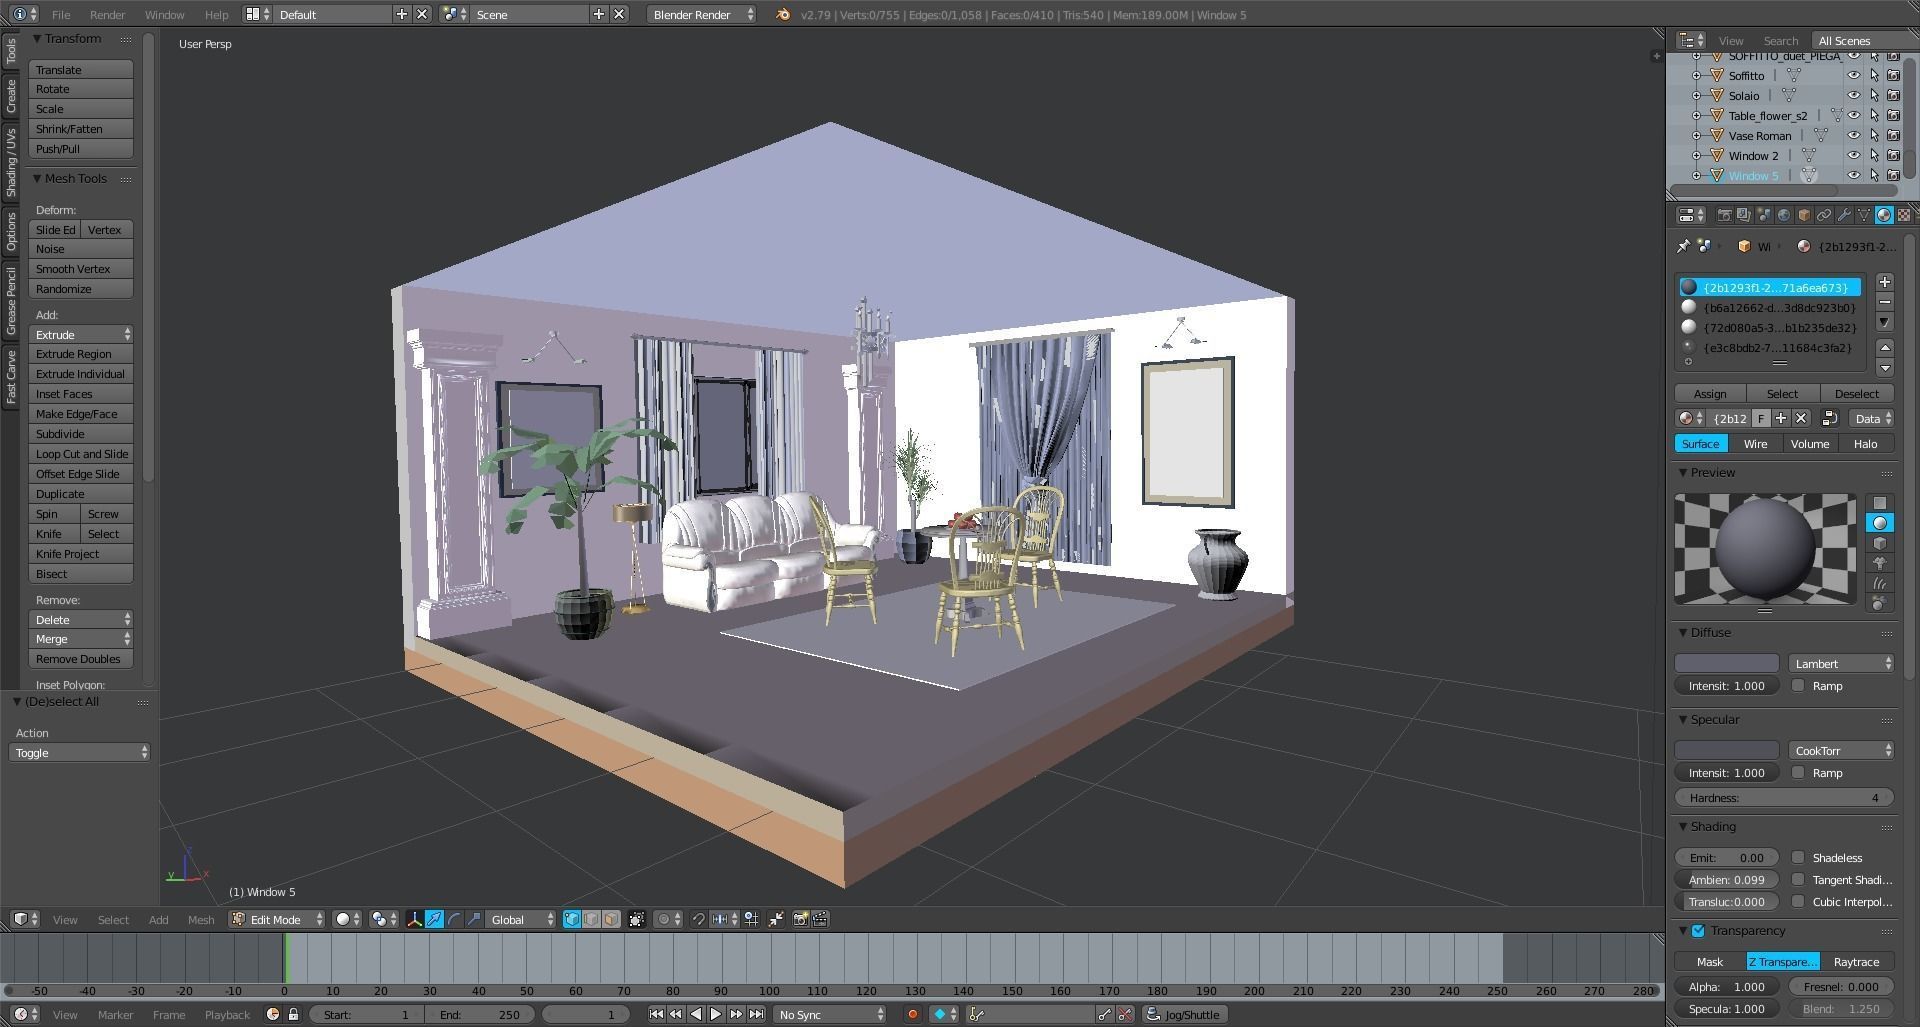Enable Tangent Shading checkbox

click(x=1798, y=879)
